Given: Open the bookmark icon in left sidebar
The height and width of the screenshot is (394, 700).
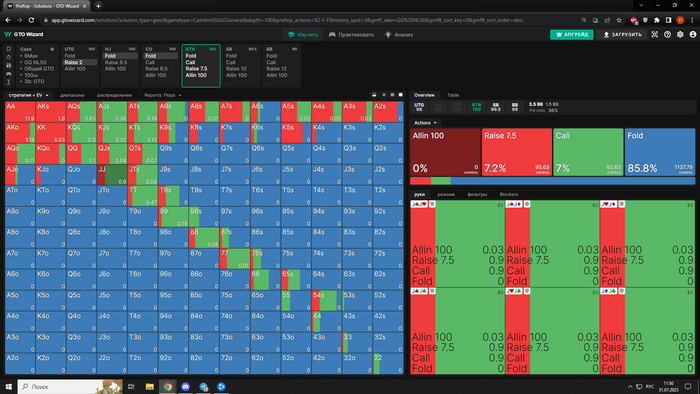Looking at the screenshot, I should point(8,49).
